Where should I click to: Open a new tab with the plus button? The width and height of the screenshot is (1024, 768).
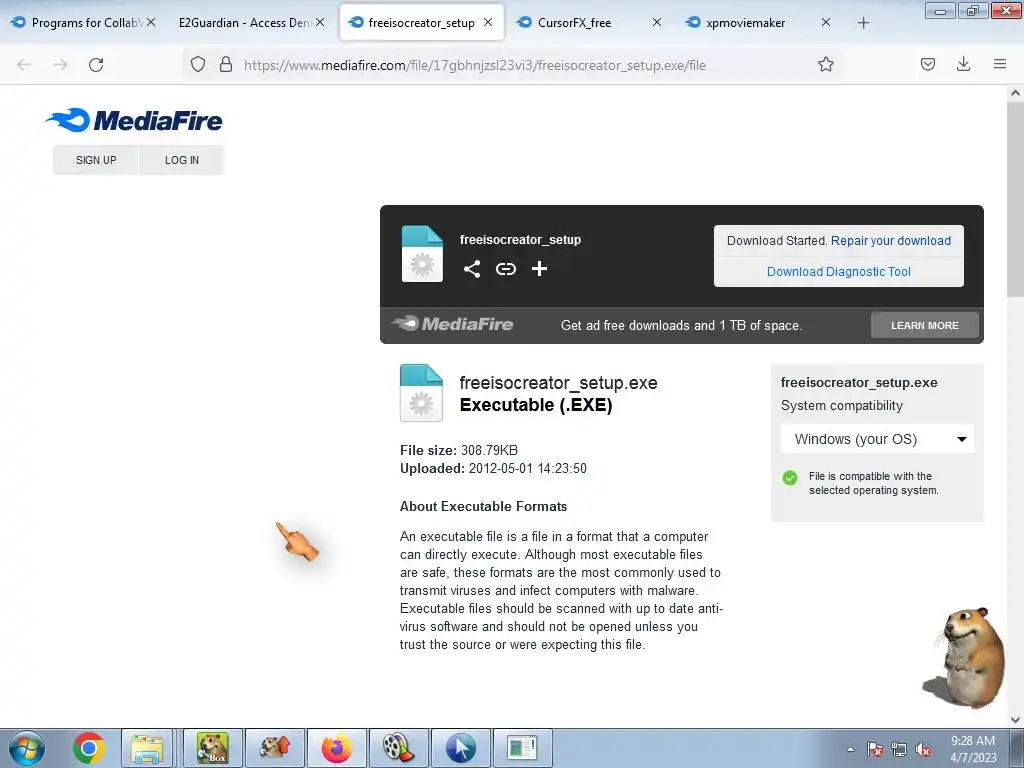[863, 23]
